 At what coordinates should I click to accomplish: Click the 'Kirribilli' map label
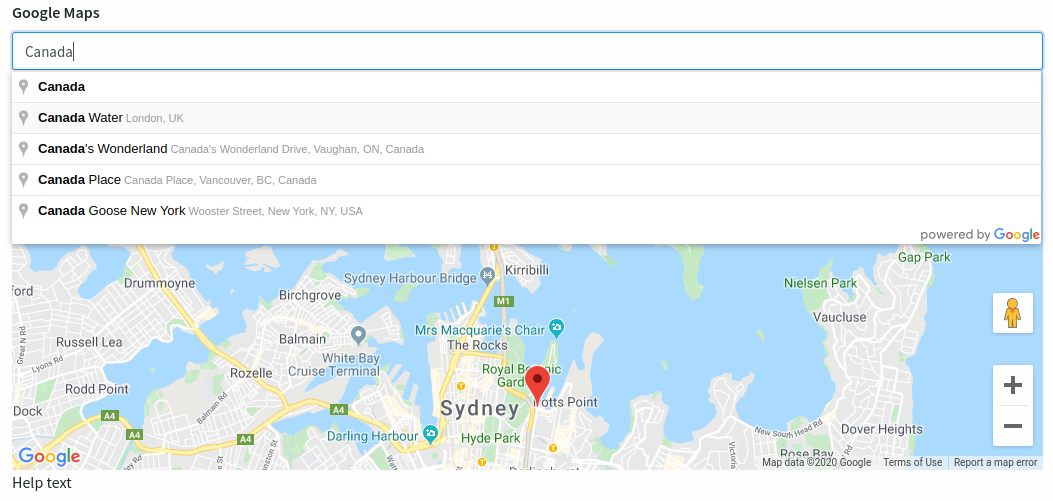point(526,269)
